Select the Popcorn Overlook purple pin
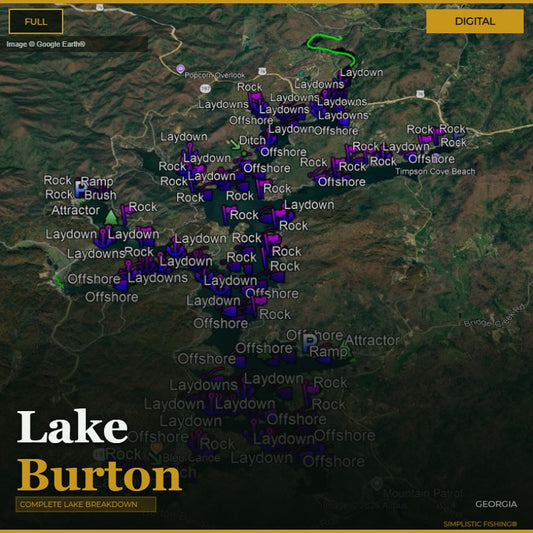The height and width of the screenshot is (533, 533). pos(180,69)
